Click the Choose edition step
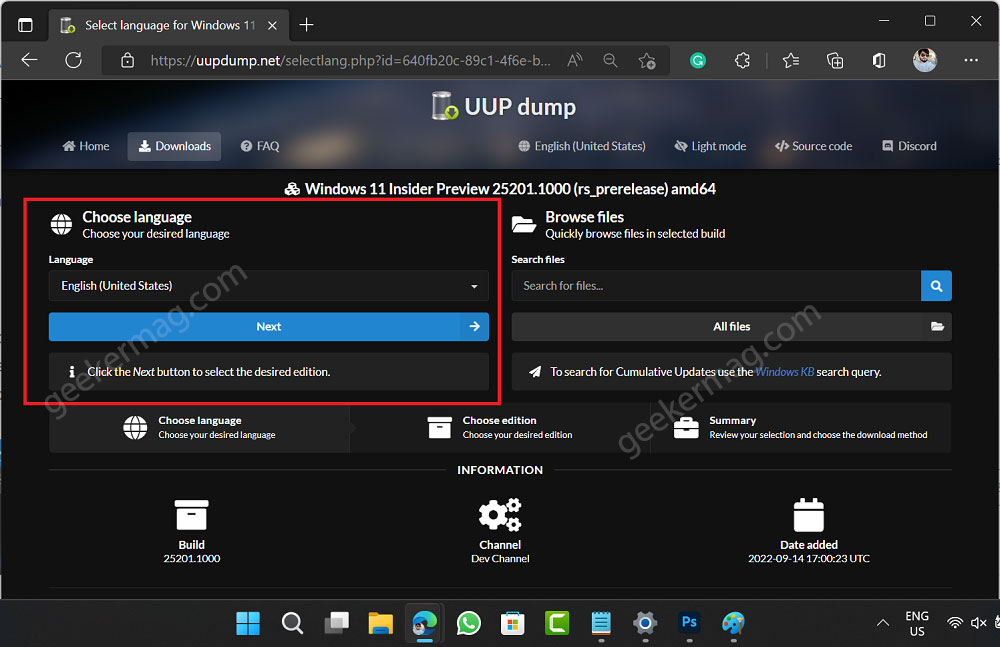Viewport: 1000px width, 647px height. click(x=499, y=428)
